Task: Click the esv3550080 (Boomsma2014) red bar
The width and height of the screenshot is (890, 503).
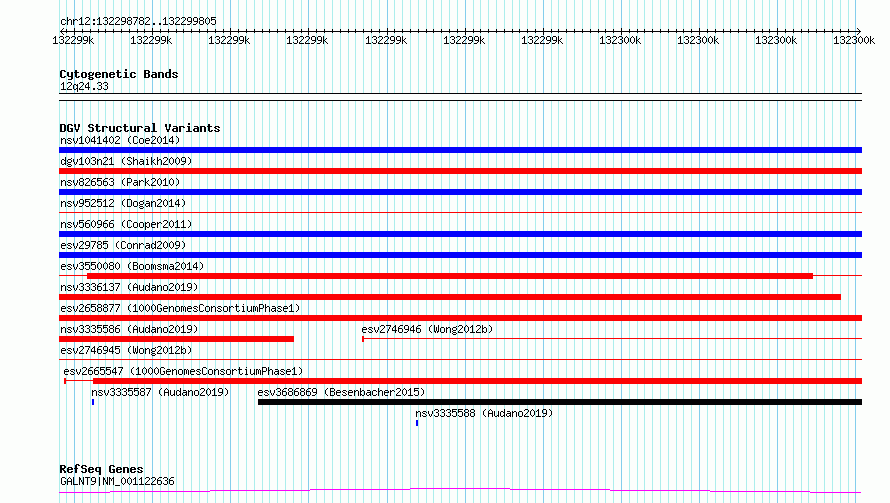Action: (x=450, y=276)
